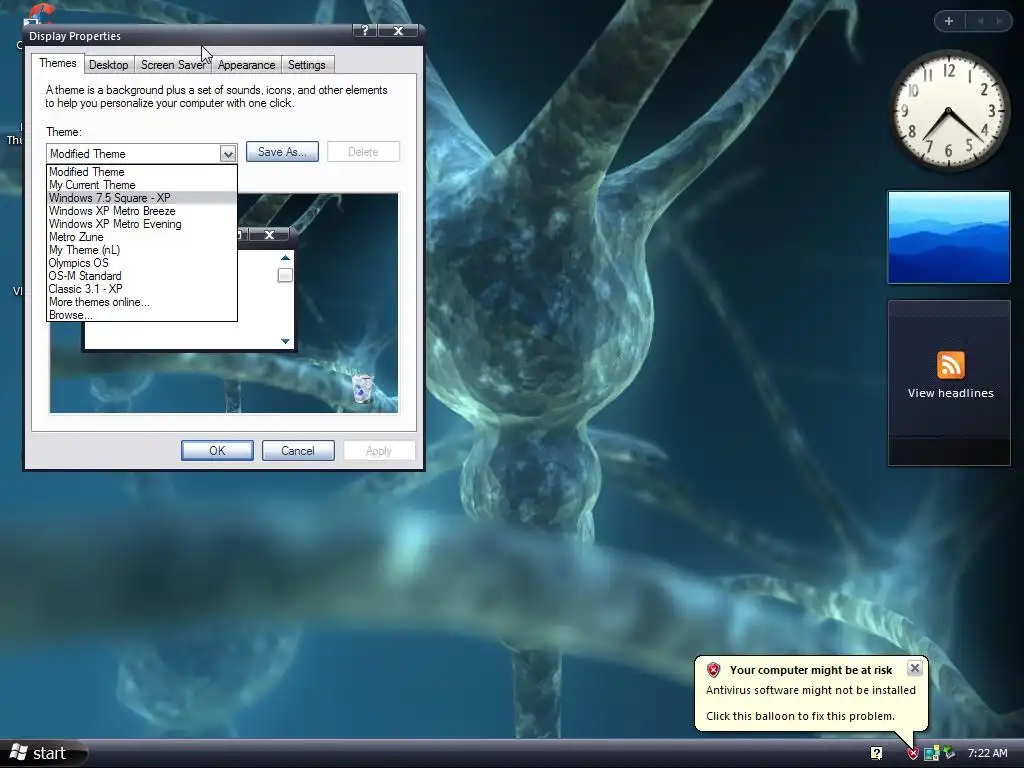Switch to the Themes tab
The width and height of the screenshot is (1024, 768).
coord(57,63)
